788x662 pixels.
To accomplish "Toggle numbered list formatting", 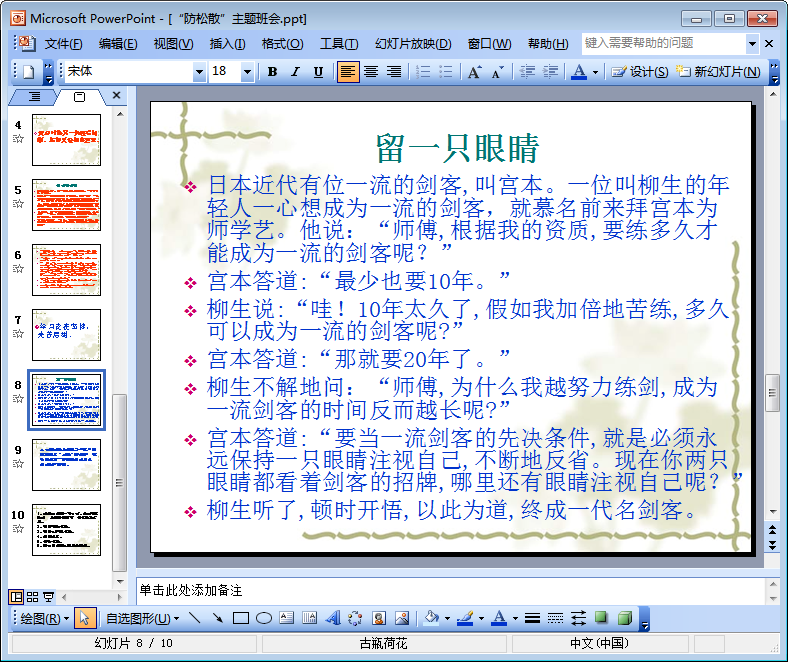I will pos(423,72).
